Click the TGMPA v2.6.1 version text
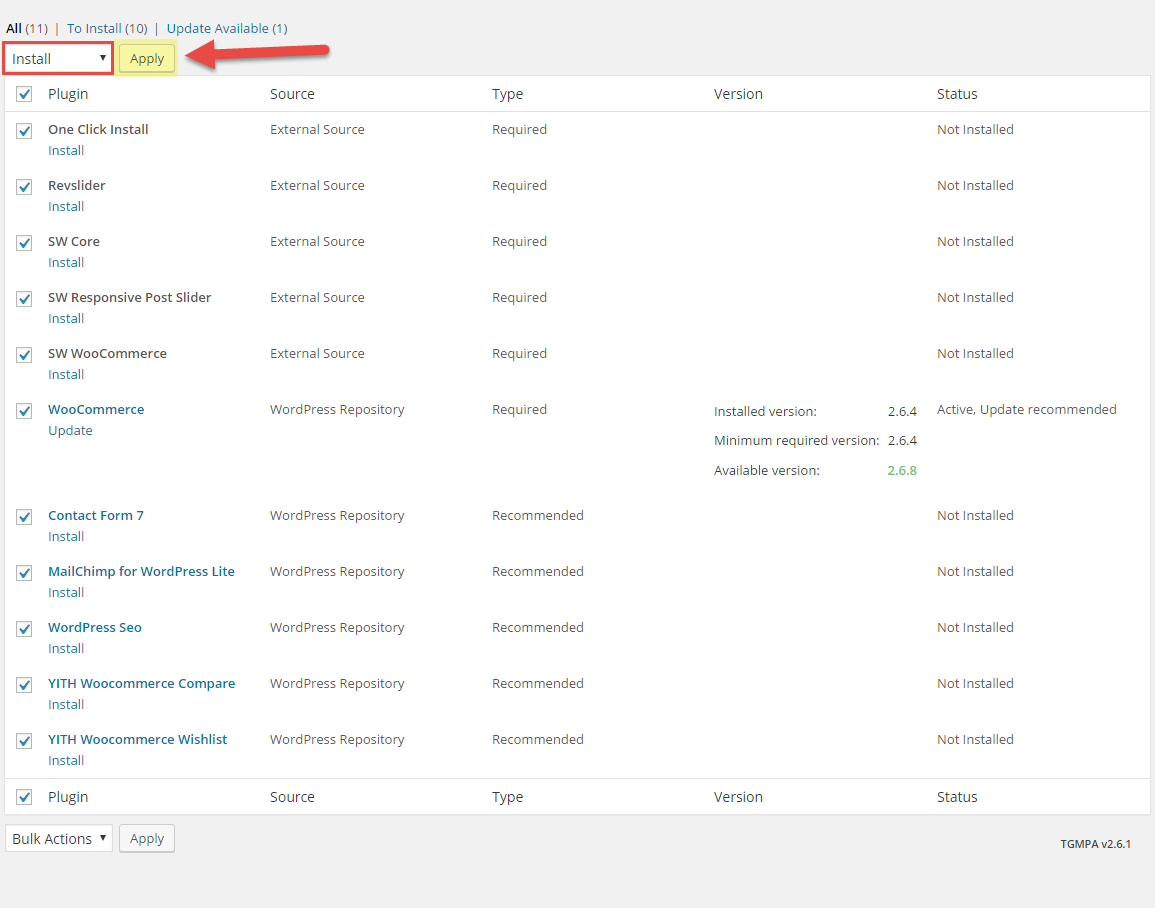This screenshot has height=908, width=1155. (x=1095, y=845)
